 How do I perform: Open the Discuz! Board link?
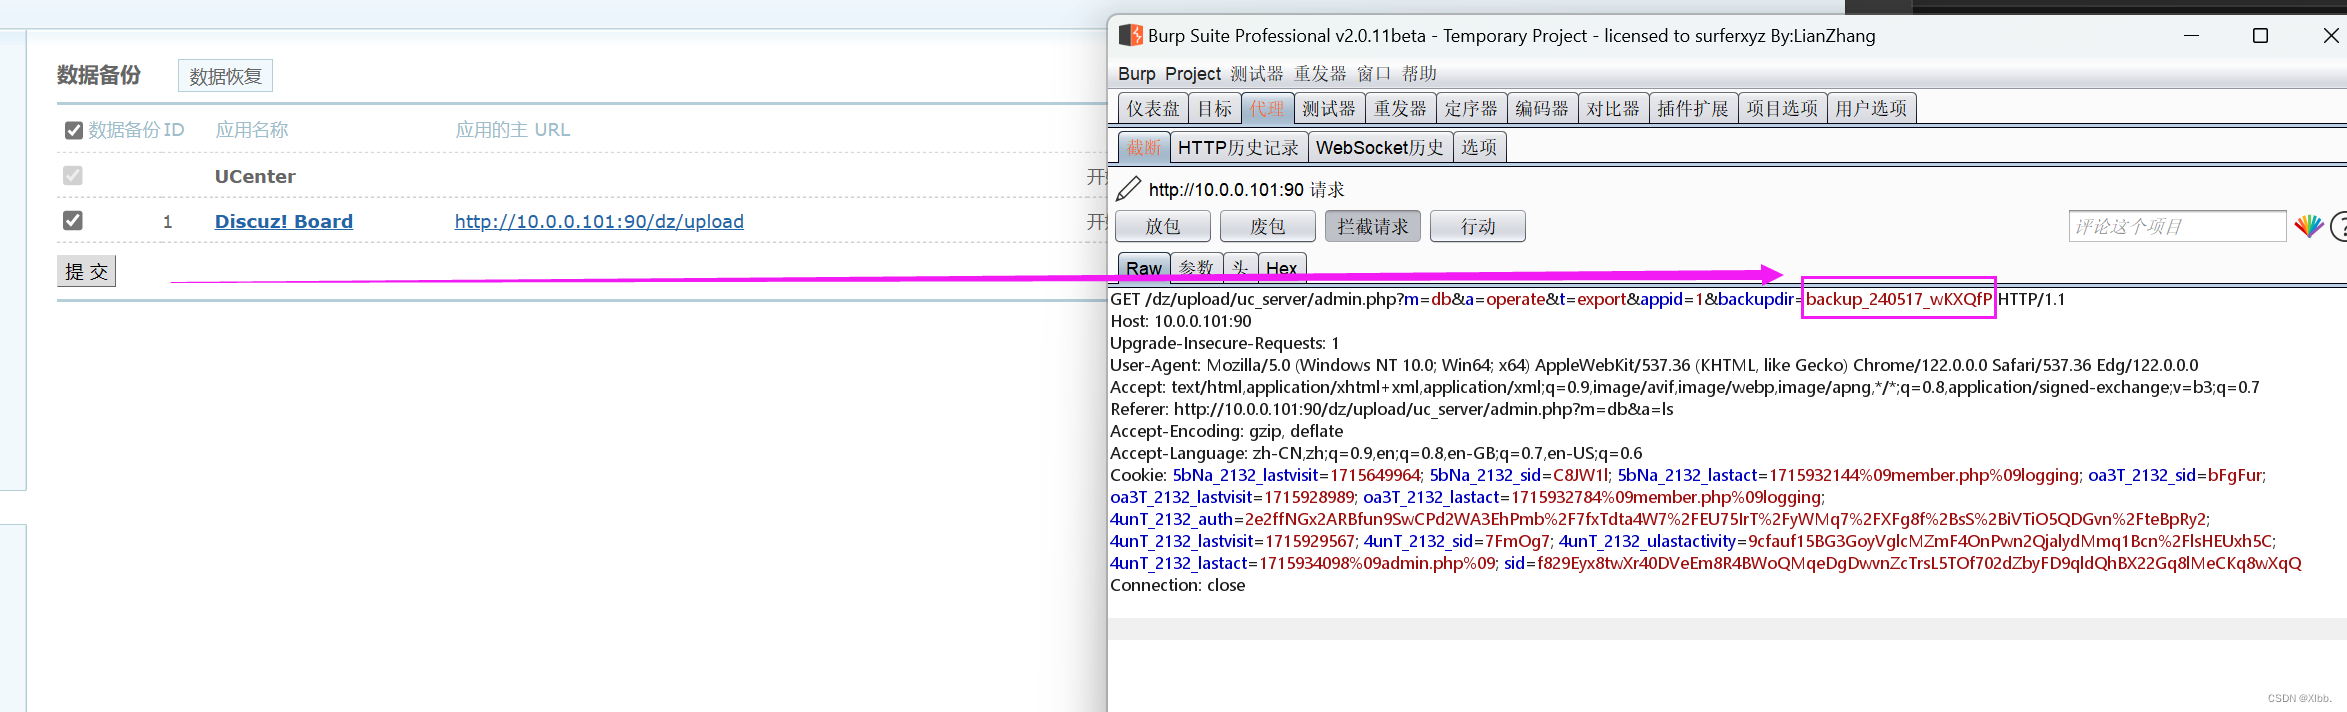(x=284, y=221)
